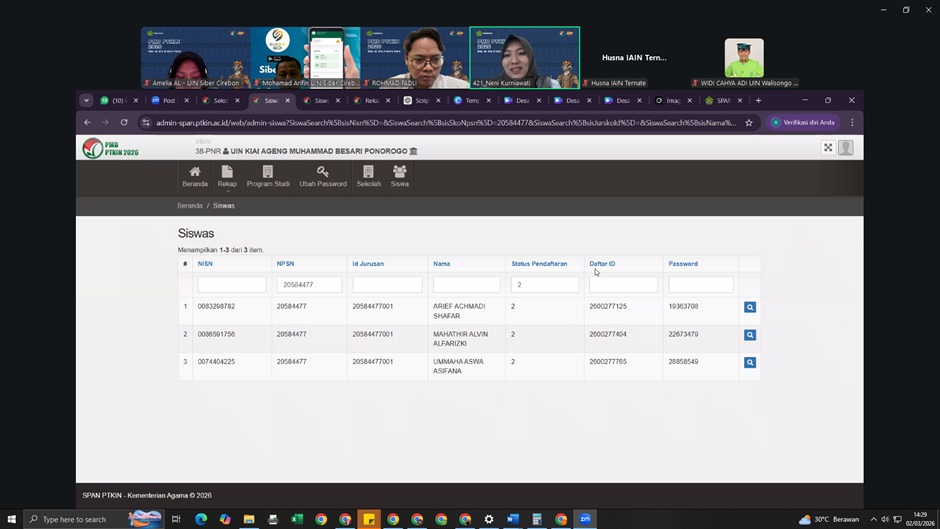The image size is (940, 529).
Task: Focus the Daftar ID filter box
Action: point(623,285)
